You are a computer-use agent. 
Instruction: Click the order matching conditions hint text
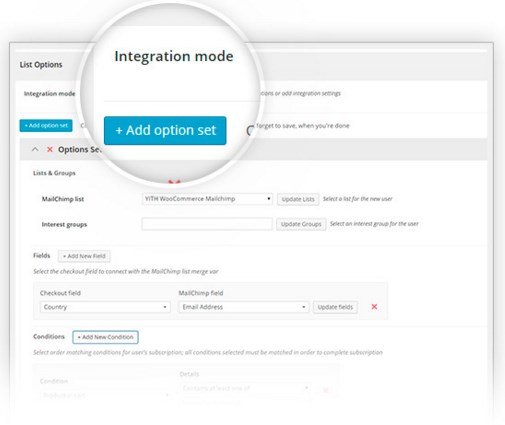tap(208, 352)
